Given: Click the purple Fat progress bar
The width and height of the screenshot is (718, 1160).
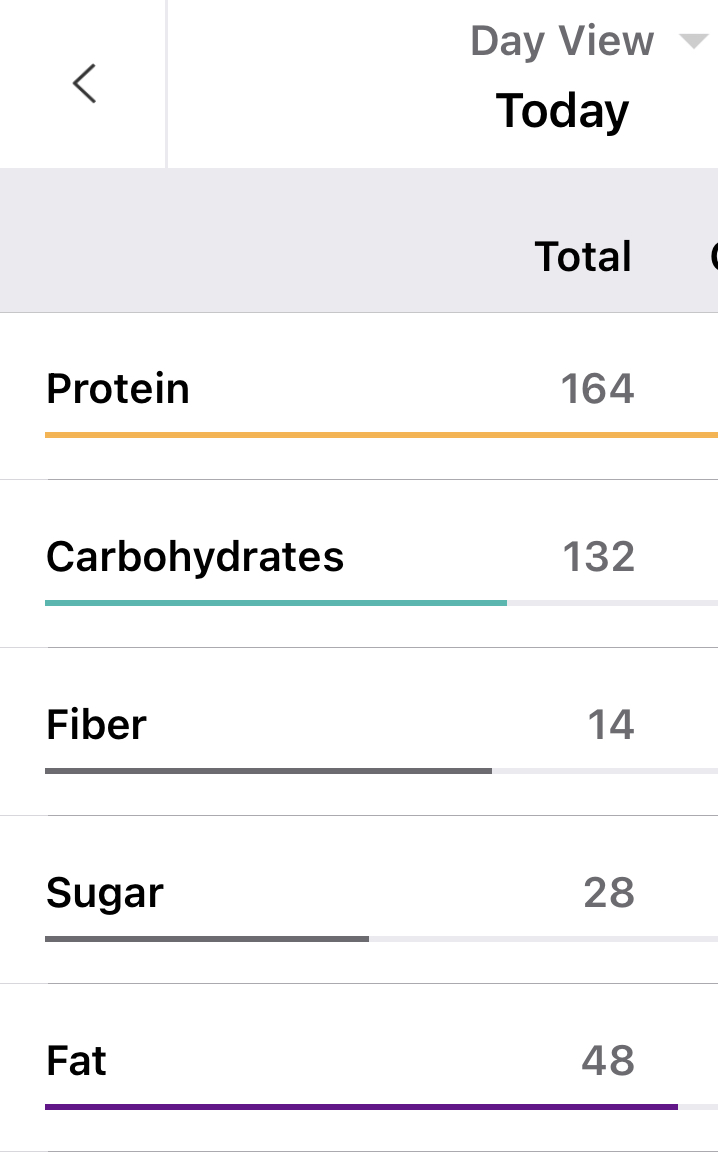Looking at the screenshot, I should click(x=361, y=1107).
